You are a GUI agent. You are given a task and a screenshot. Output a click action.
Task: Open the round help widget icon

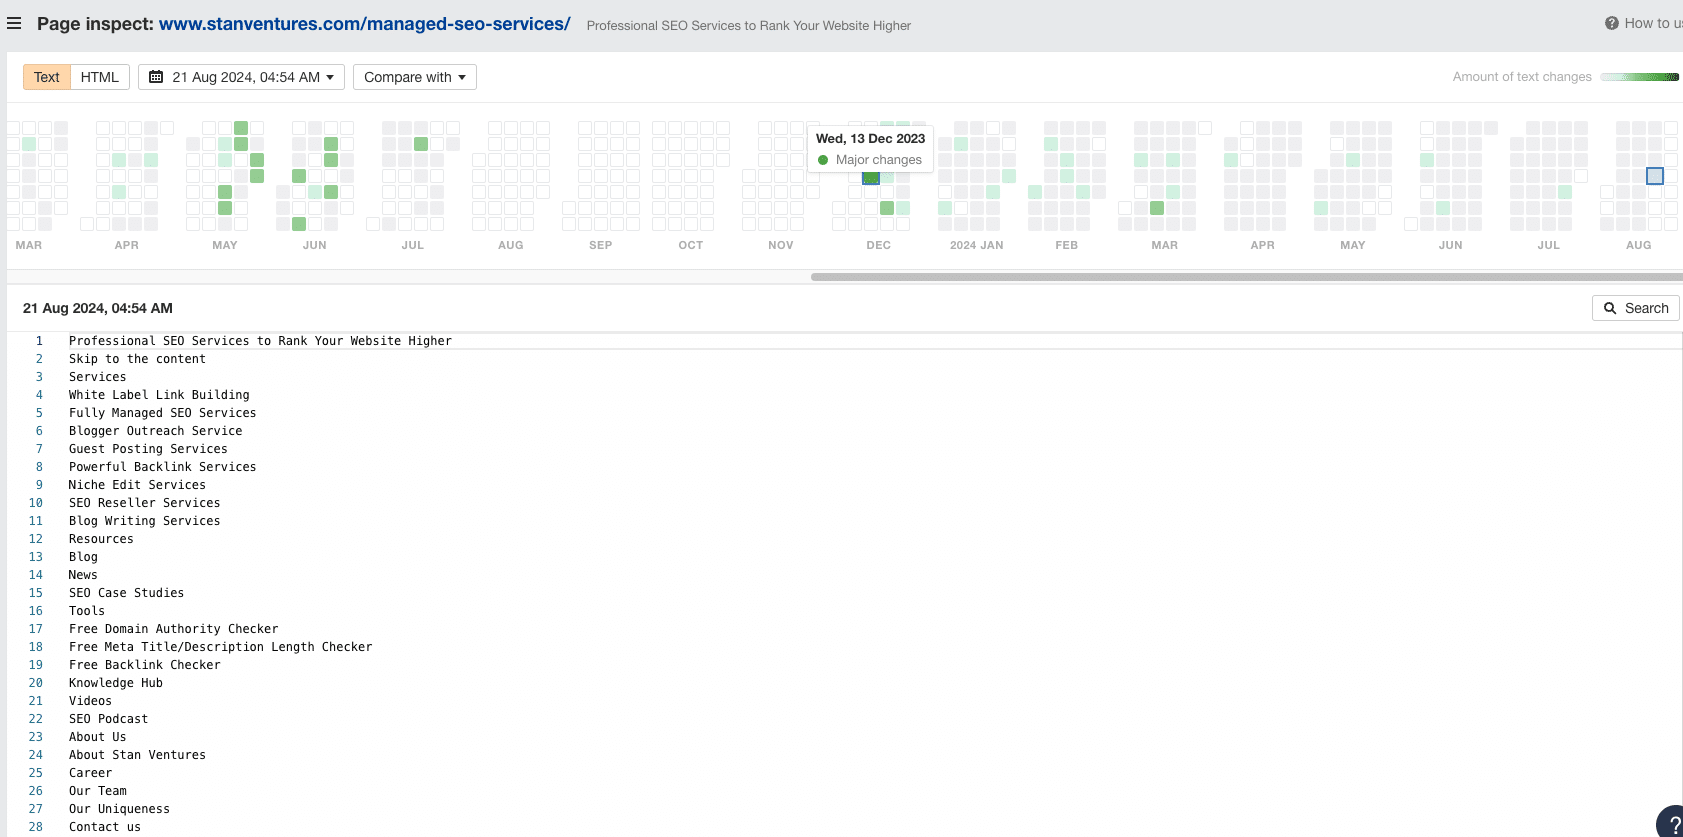pyautogui.click(x=1671, y=823)
